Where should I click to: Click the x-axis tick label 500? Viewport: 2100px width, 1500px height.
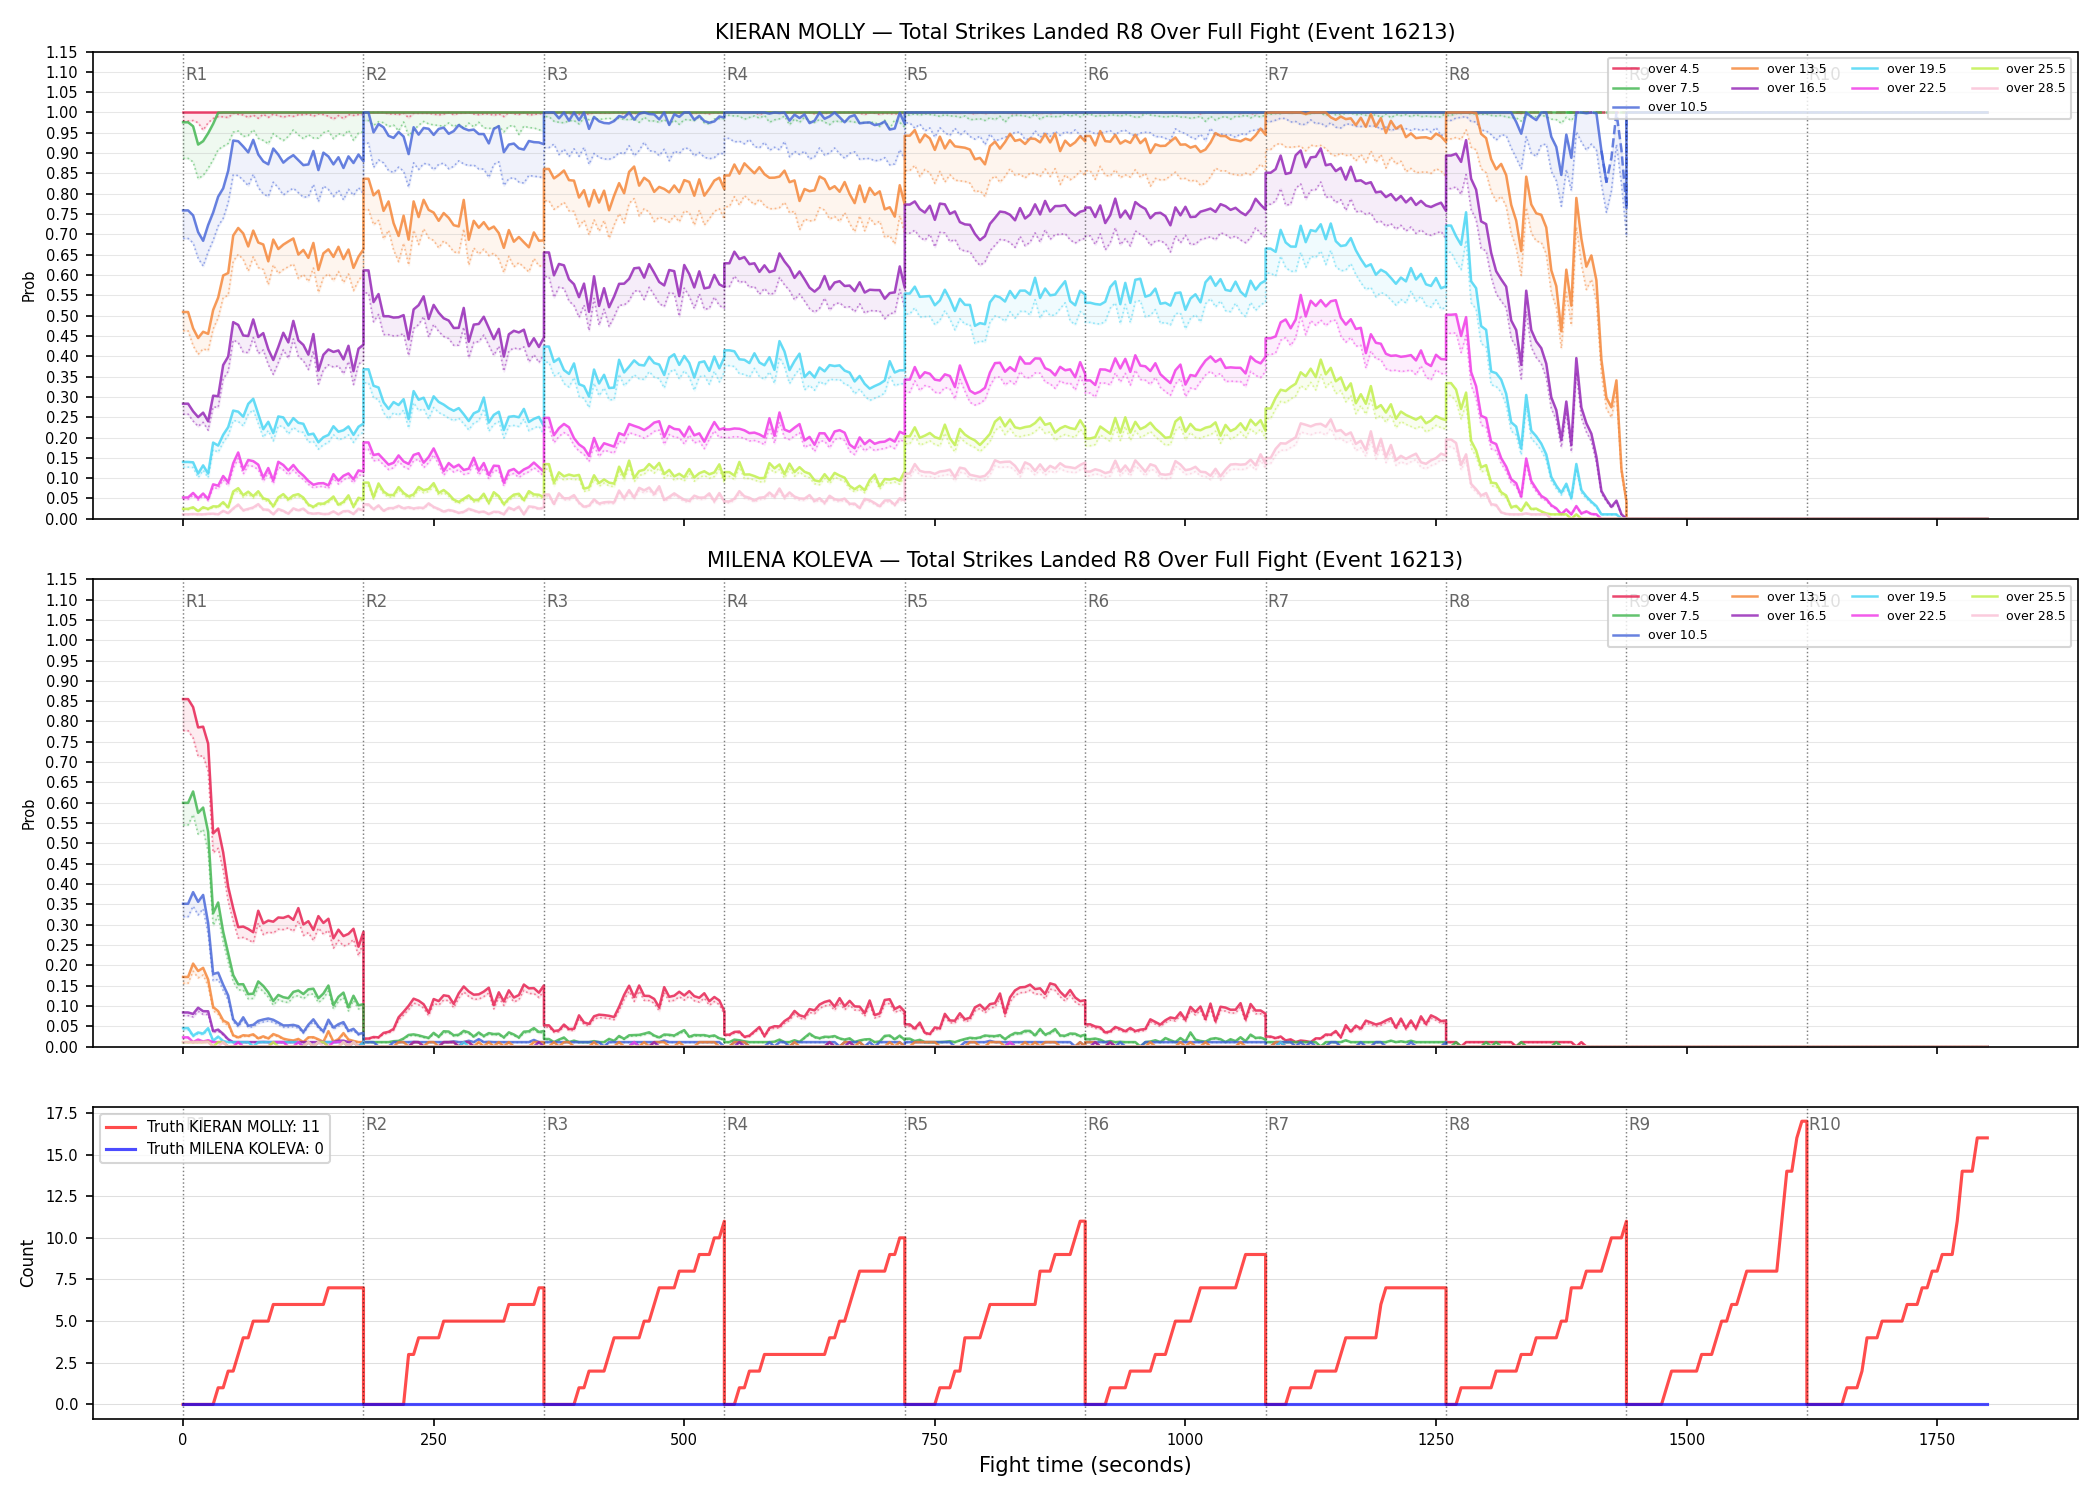[684, 1440]
